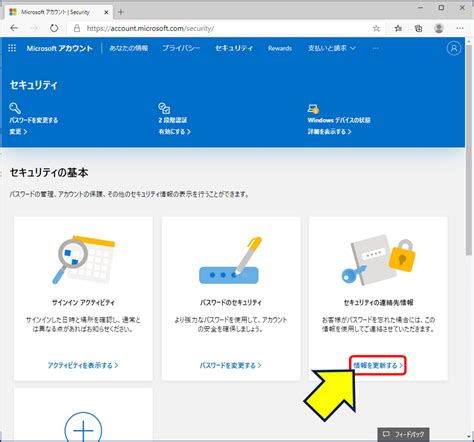Click the account avatar in header
Screen dimensions: 474x442
454,48
